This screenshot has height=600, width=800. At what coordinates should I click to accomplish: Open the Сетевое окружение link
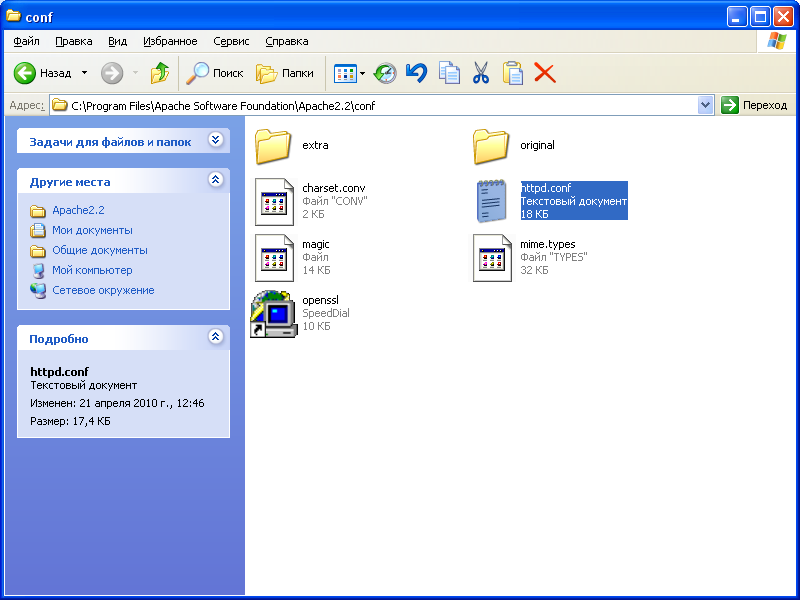click(103, 290)
